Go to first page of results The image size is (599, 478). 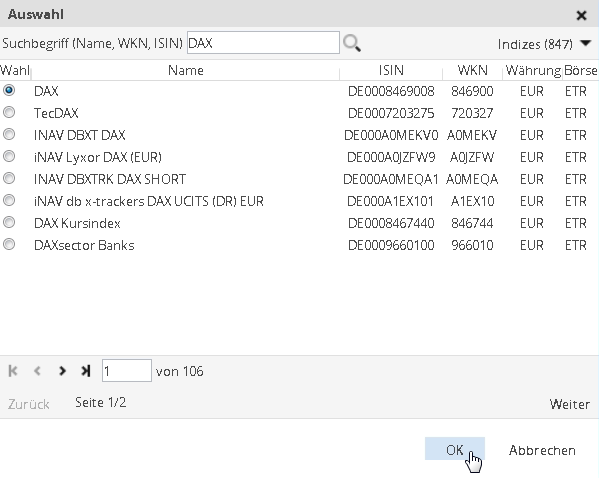[x=13, y=371]
